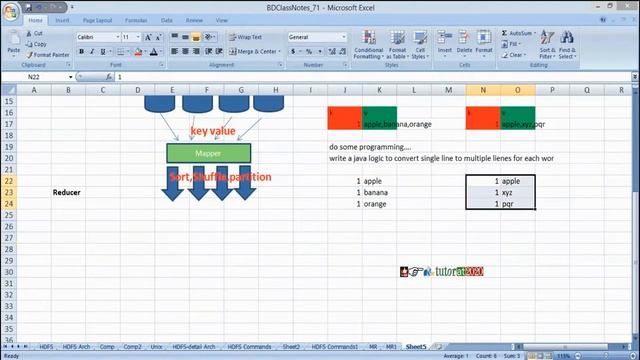This screenshot has height=360, width=640.
Task: Align text left
Action: click(175, 51)
